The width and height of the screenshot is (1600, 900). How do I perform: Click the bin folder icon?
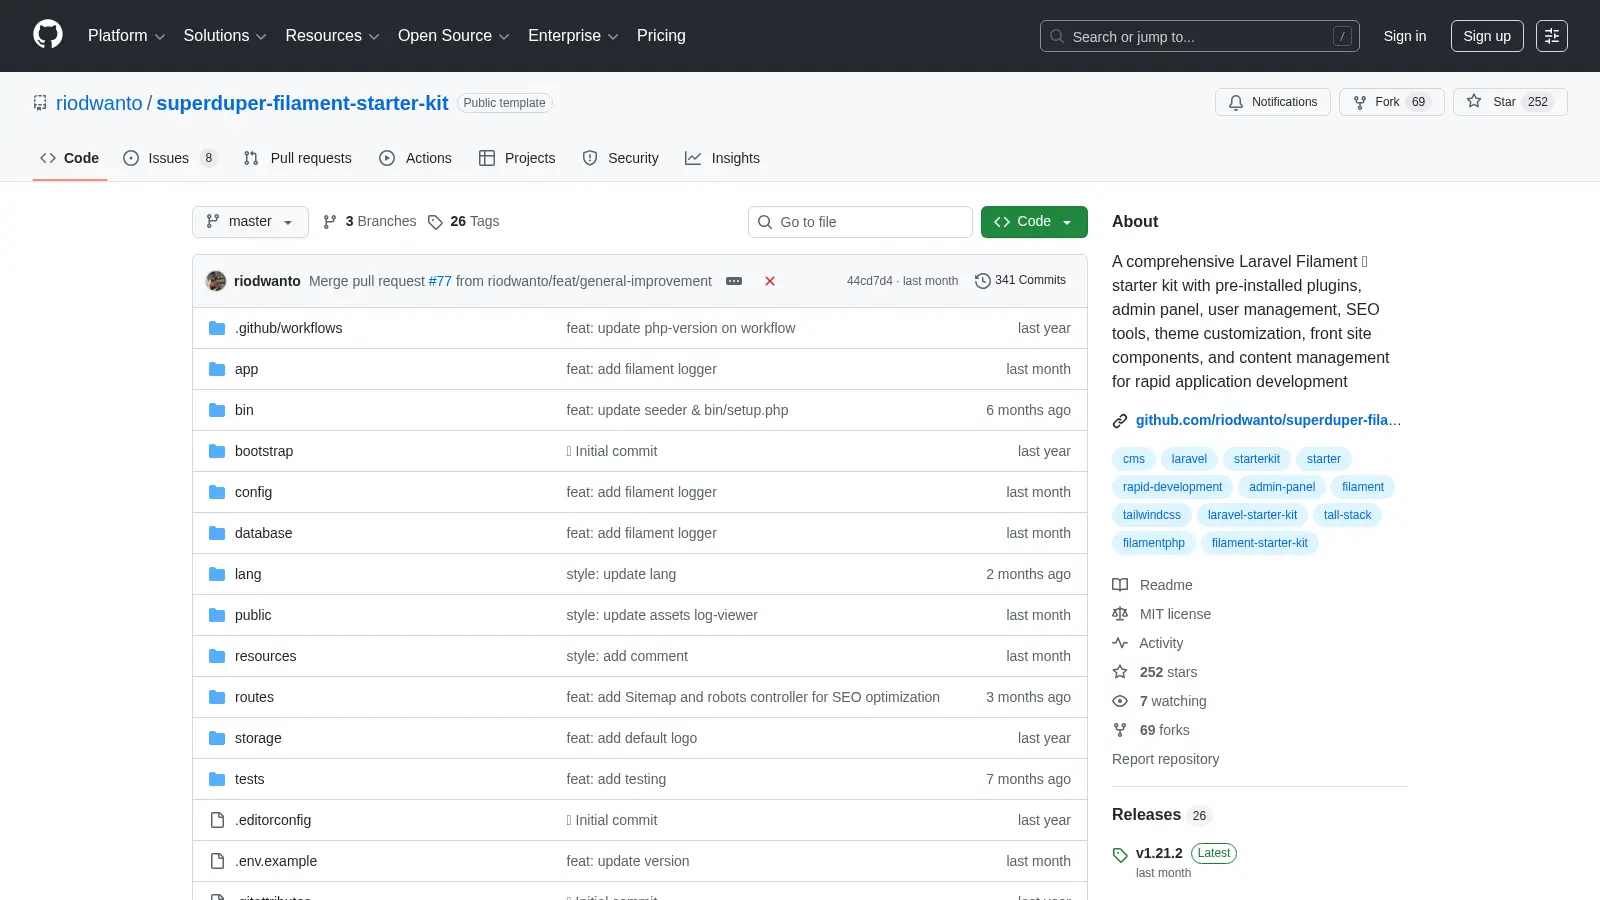217,410
